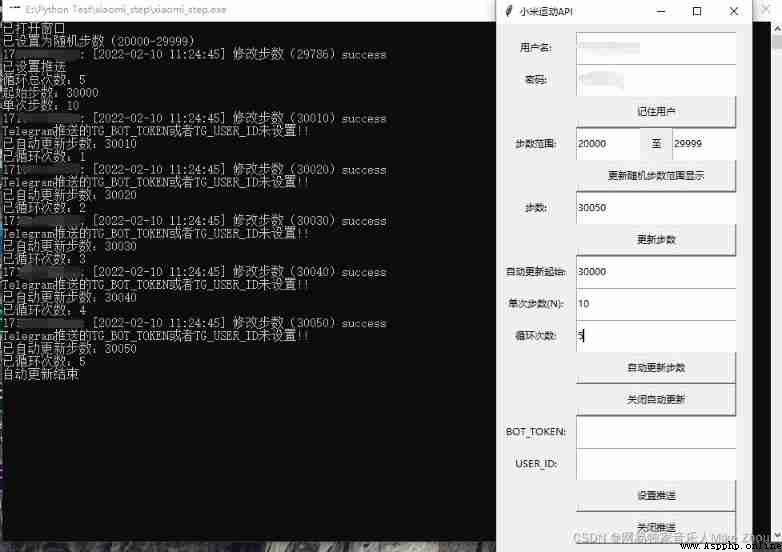This screenshot has width=782, height=552.
Task: Click the minimum step range field showing 20000
Action: tap(608, 144)
